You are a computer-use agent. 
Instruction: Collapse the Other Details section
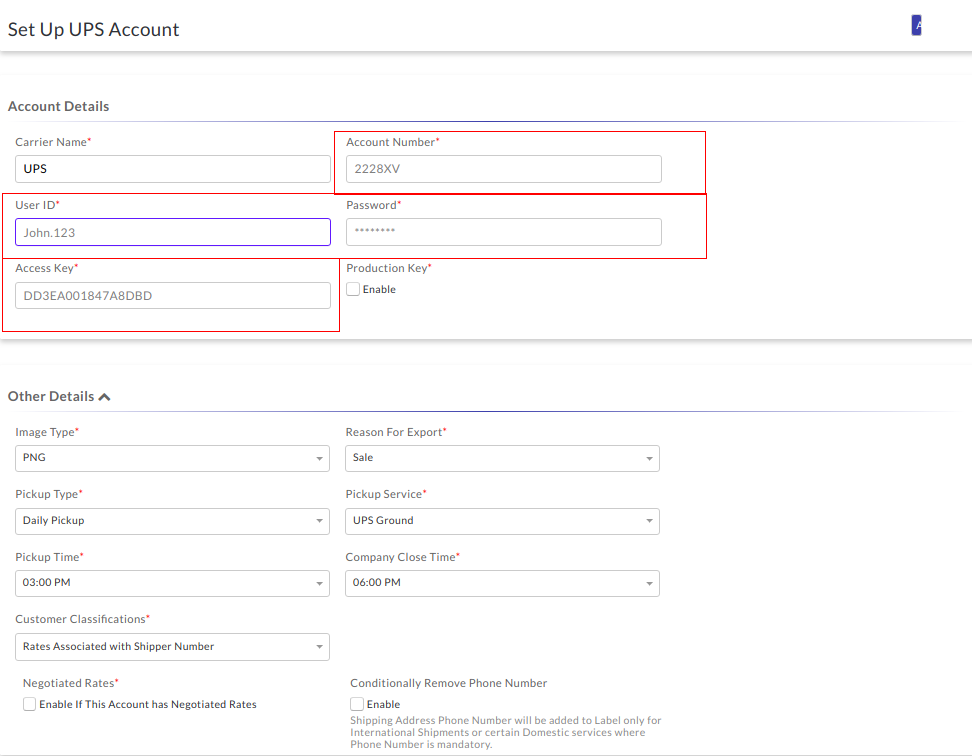coord(104,397)
